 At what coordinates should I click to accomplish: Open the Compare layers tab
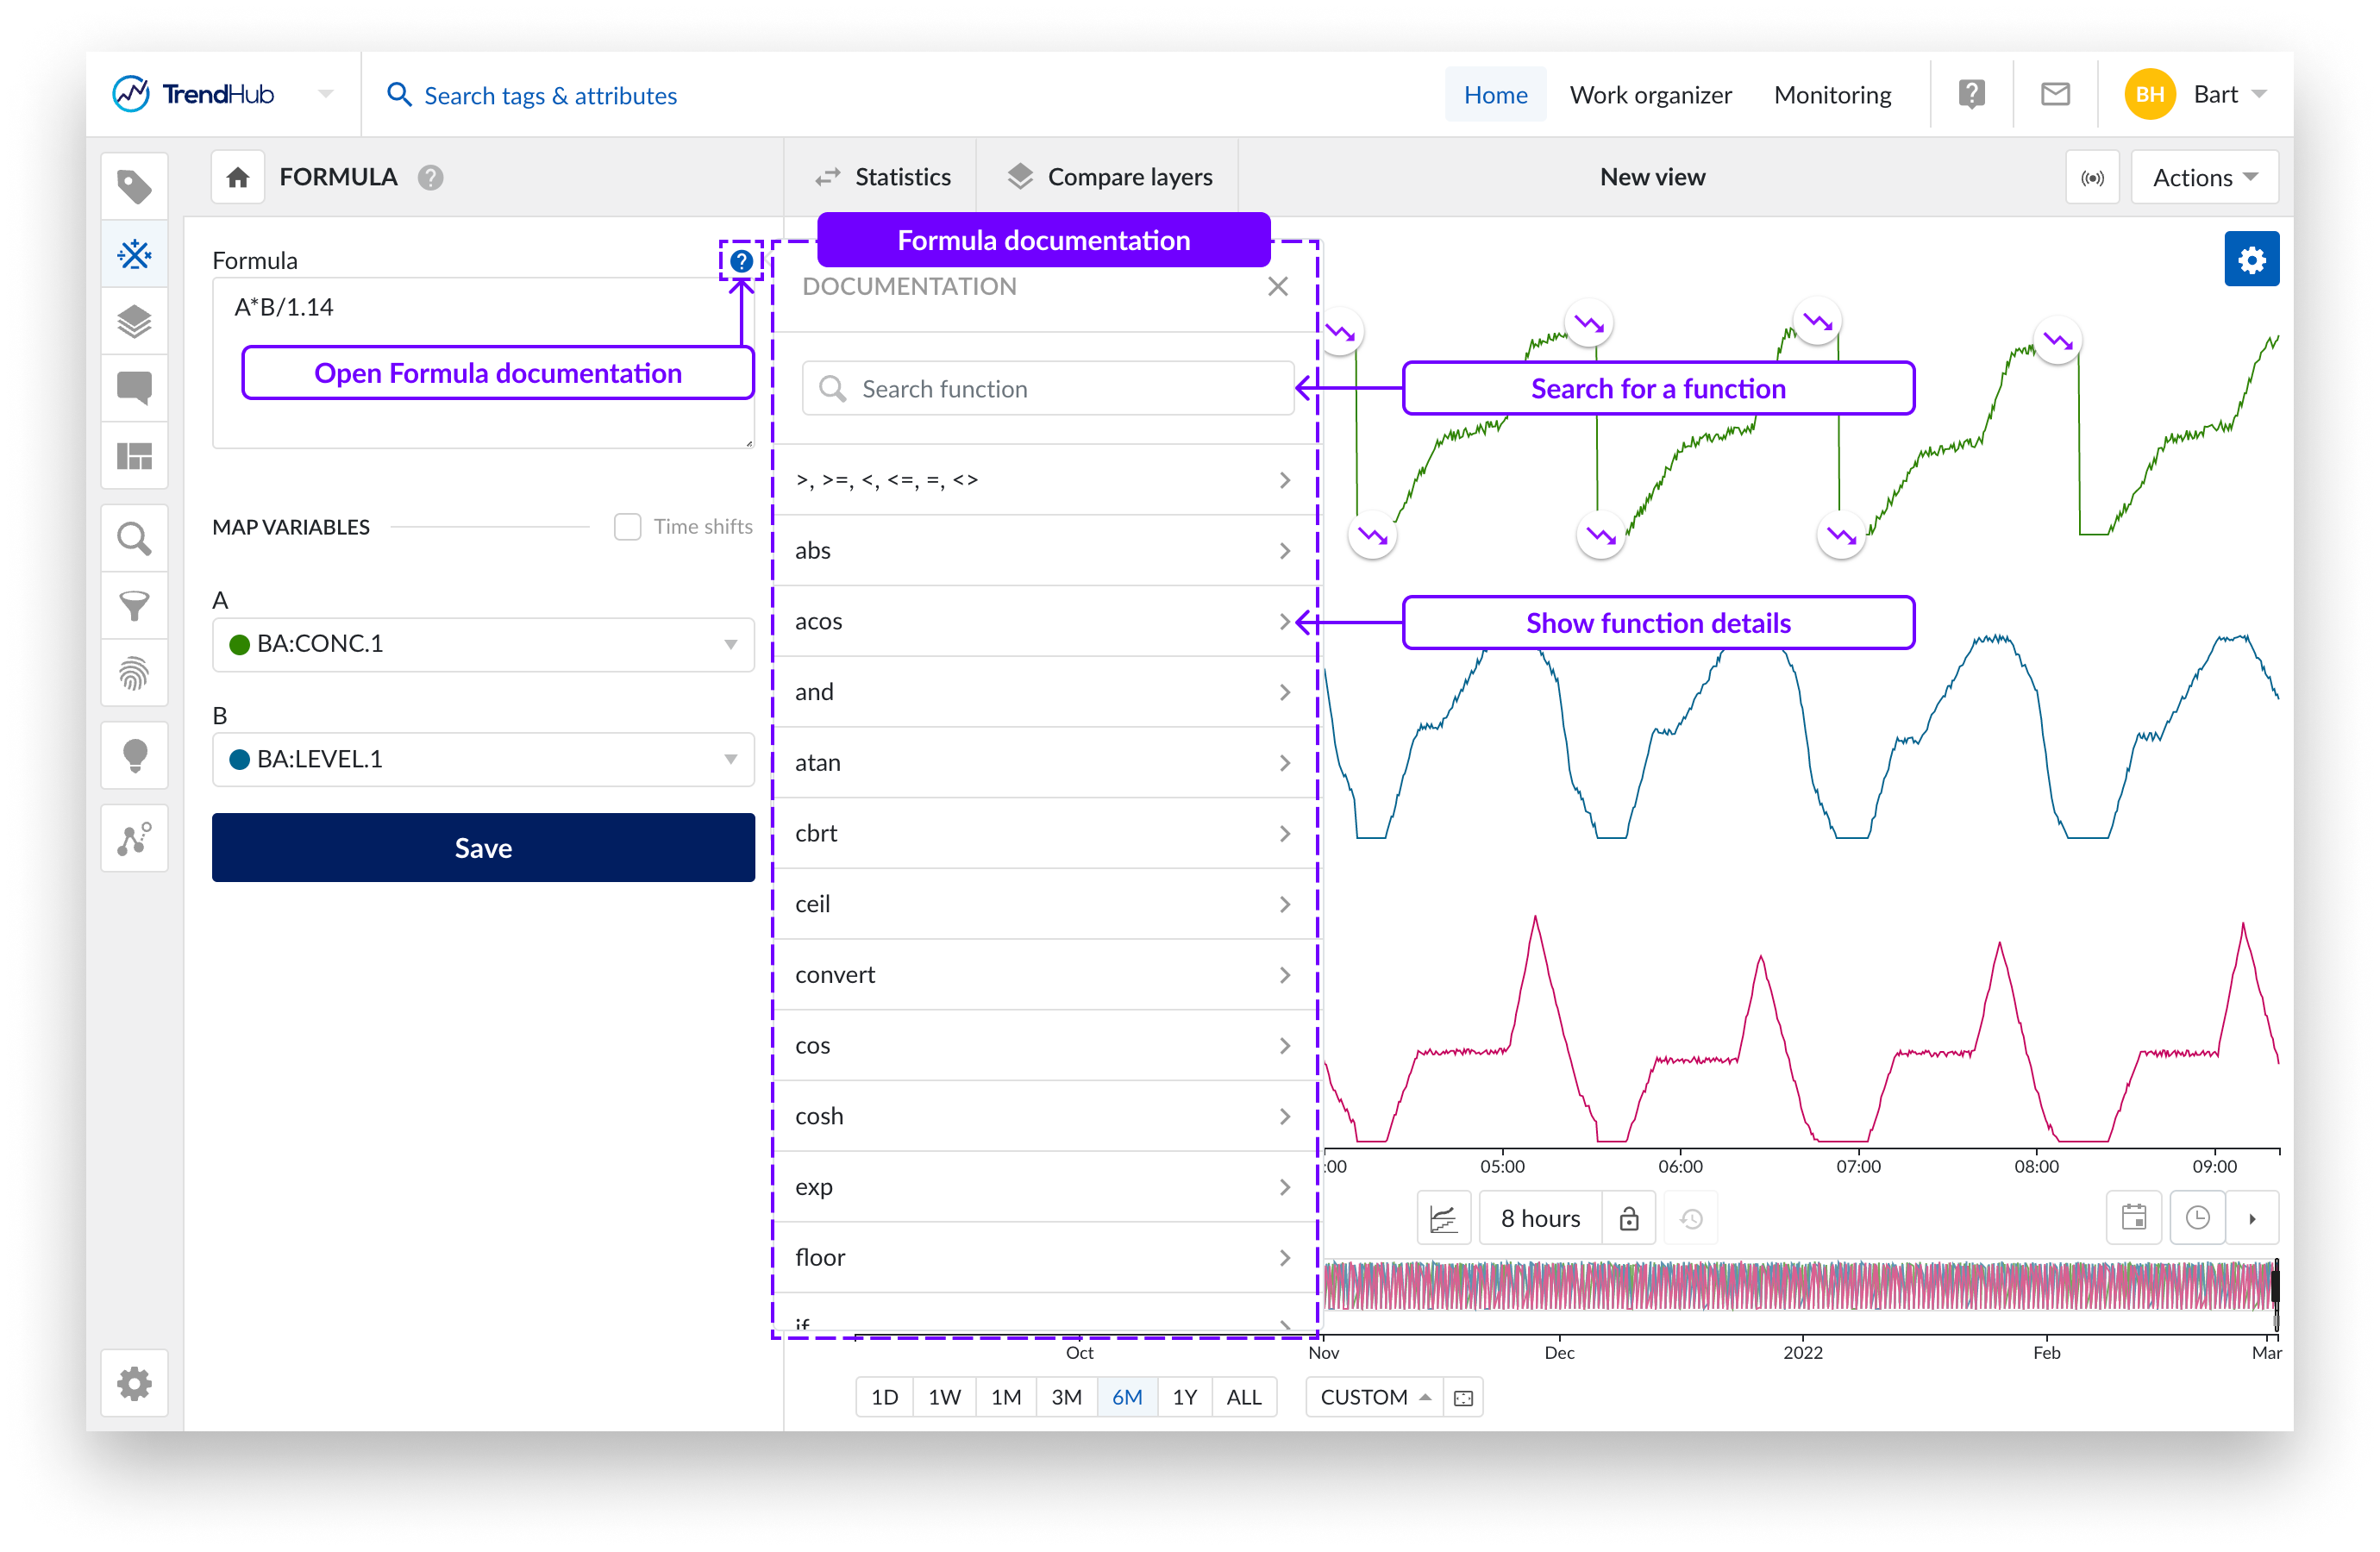[x=1110, y=177]
